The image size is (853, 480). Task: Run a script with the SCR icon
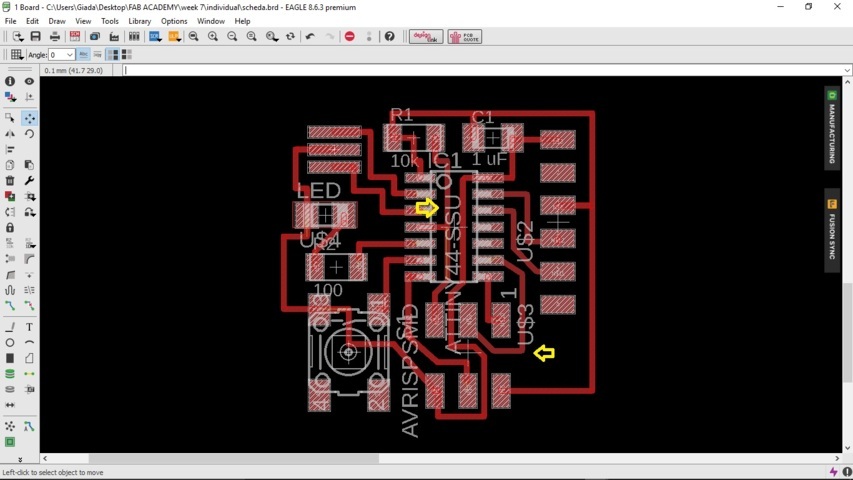(x=155, y=36)
